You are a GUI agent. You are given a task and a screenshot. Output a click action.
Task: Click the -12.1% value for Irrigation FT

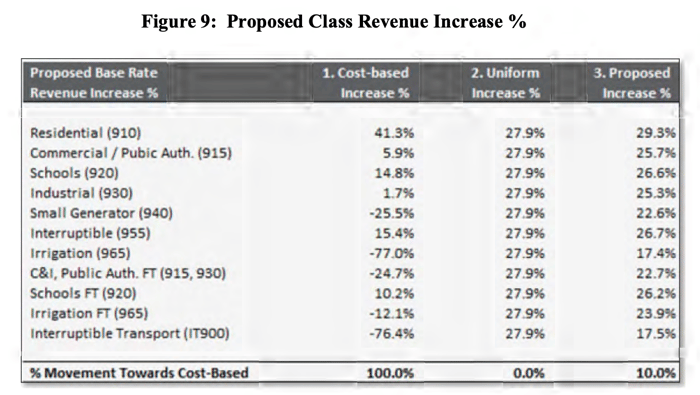pyautogui.click(x=392, y=314)
